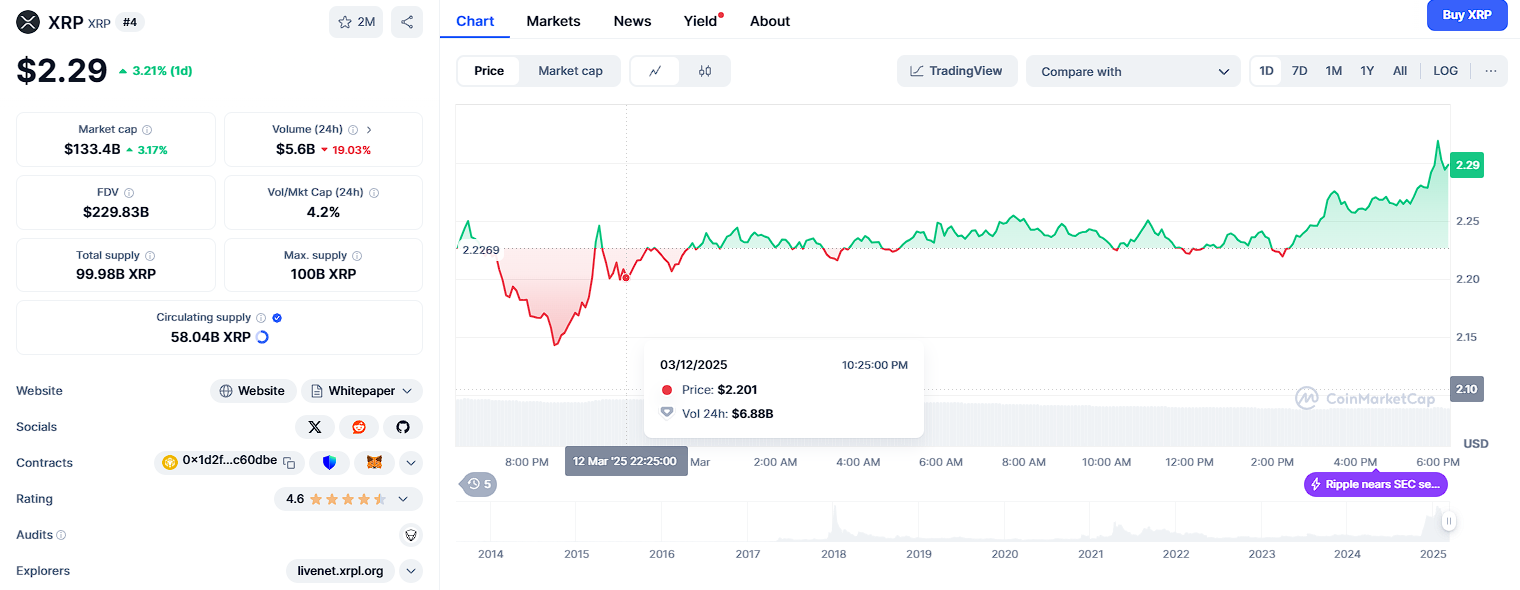Click the MetaMask fox icon
The width and height of the screenshot is (1520, 590).
click(x=373, y=463)
